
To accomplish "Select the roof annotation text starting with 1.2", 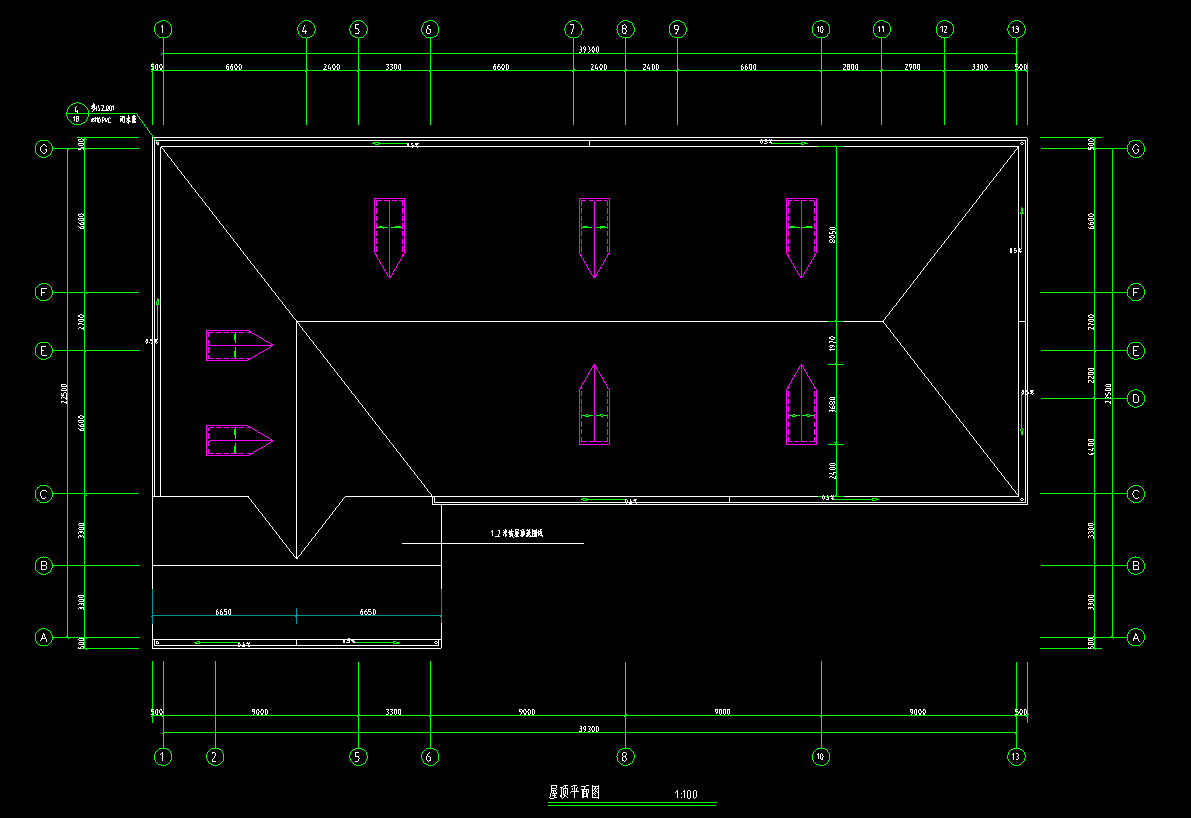I will [515, 534].
